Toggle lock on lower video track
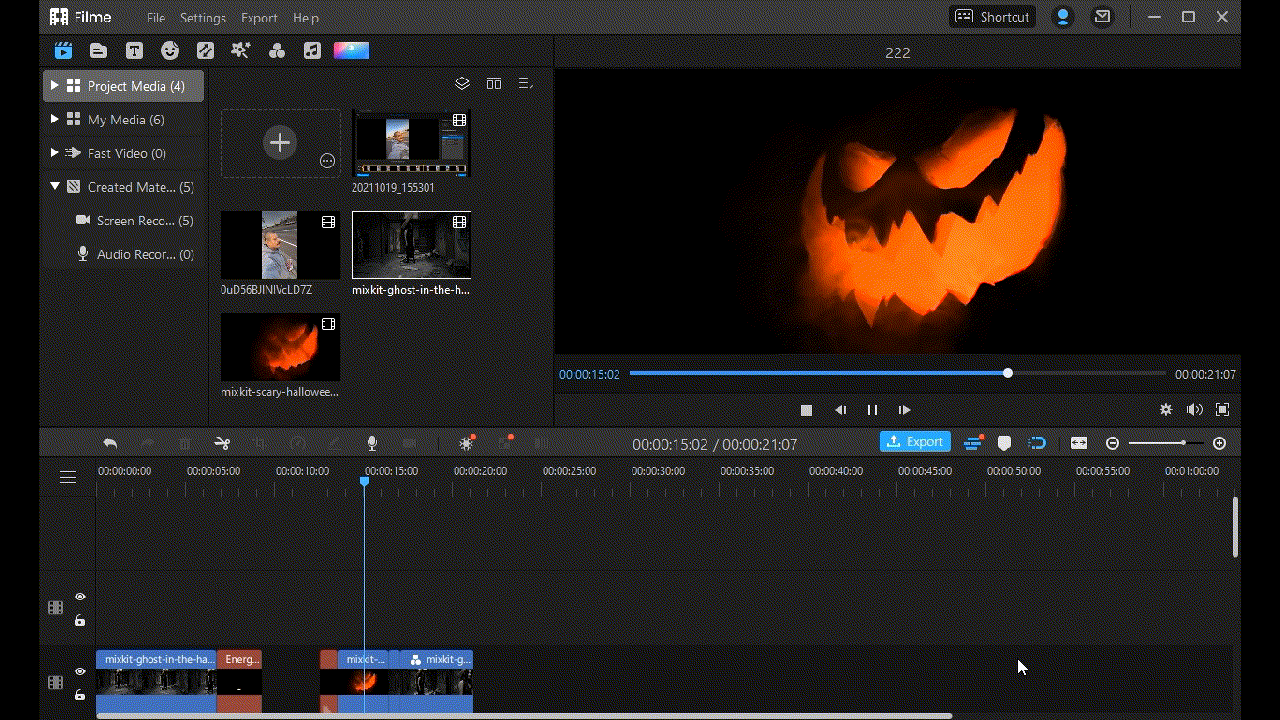Image resolution: width=1280 pixels, height=720 pixels. click(80, 695)
